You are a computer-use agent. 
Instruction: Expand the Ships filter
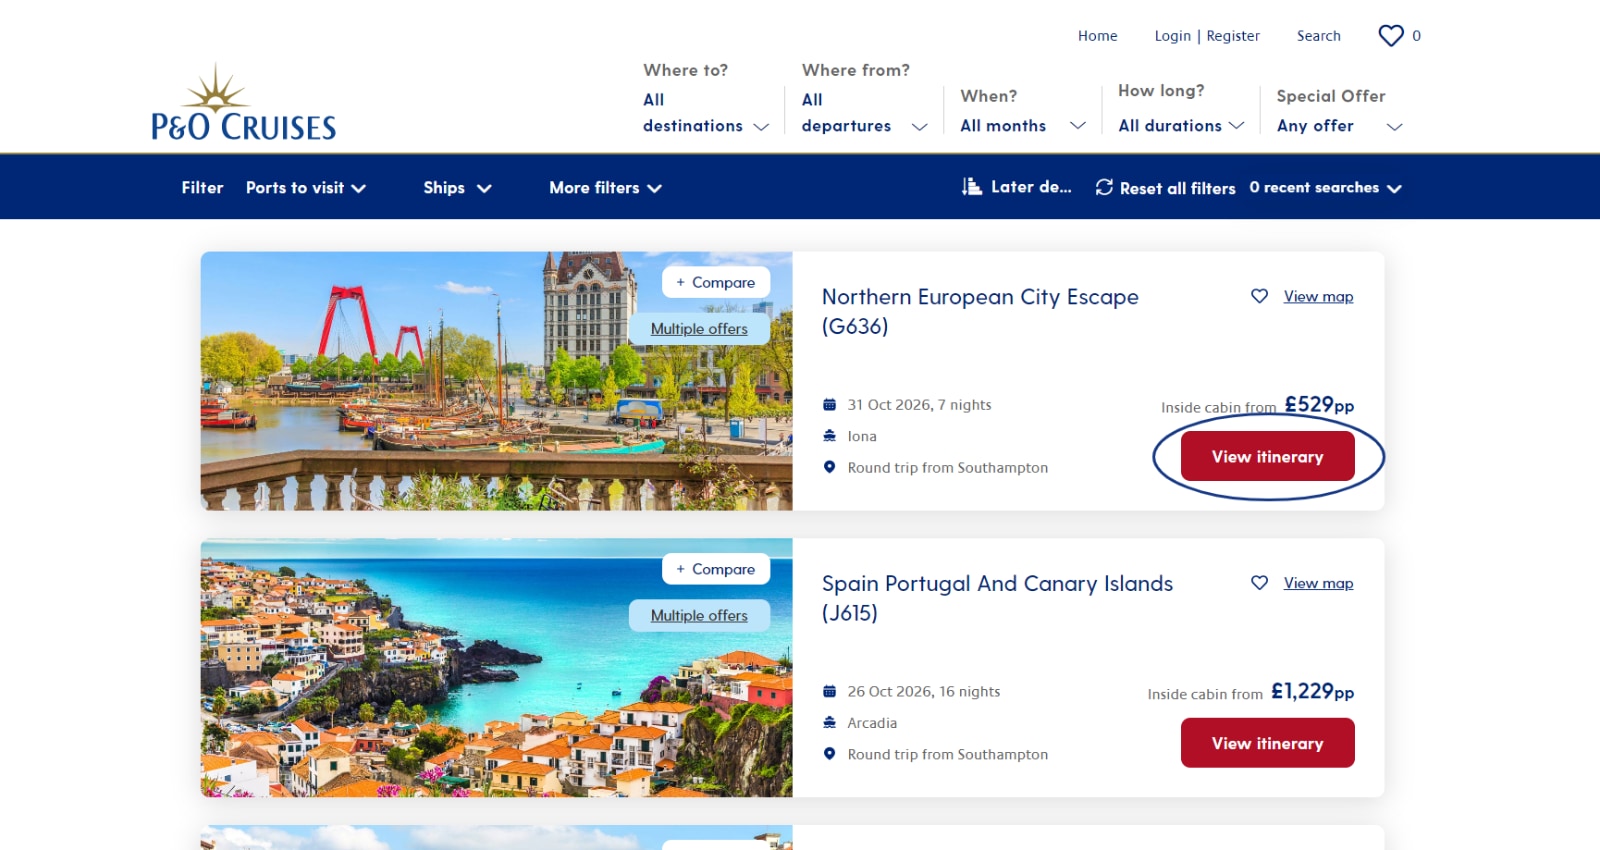457,188
